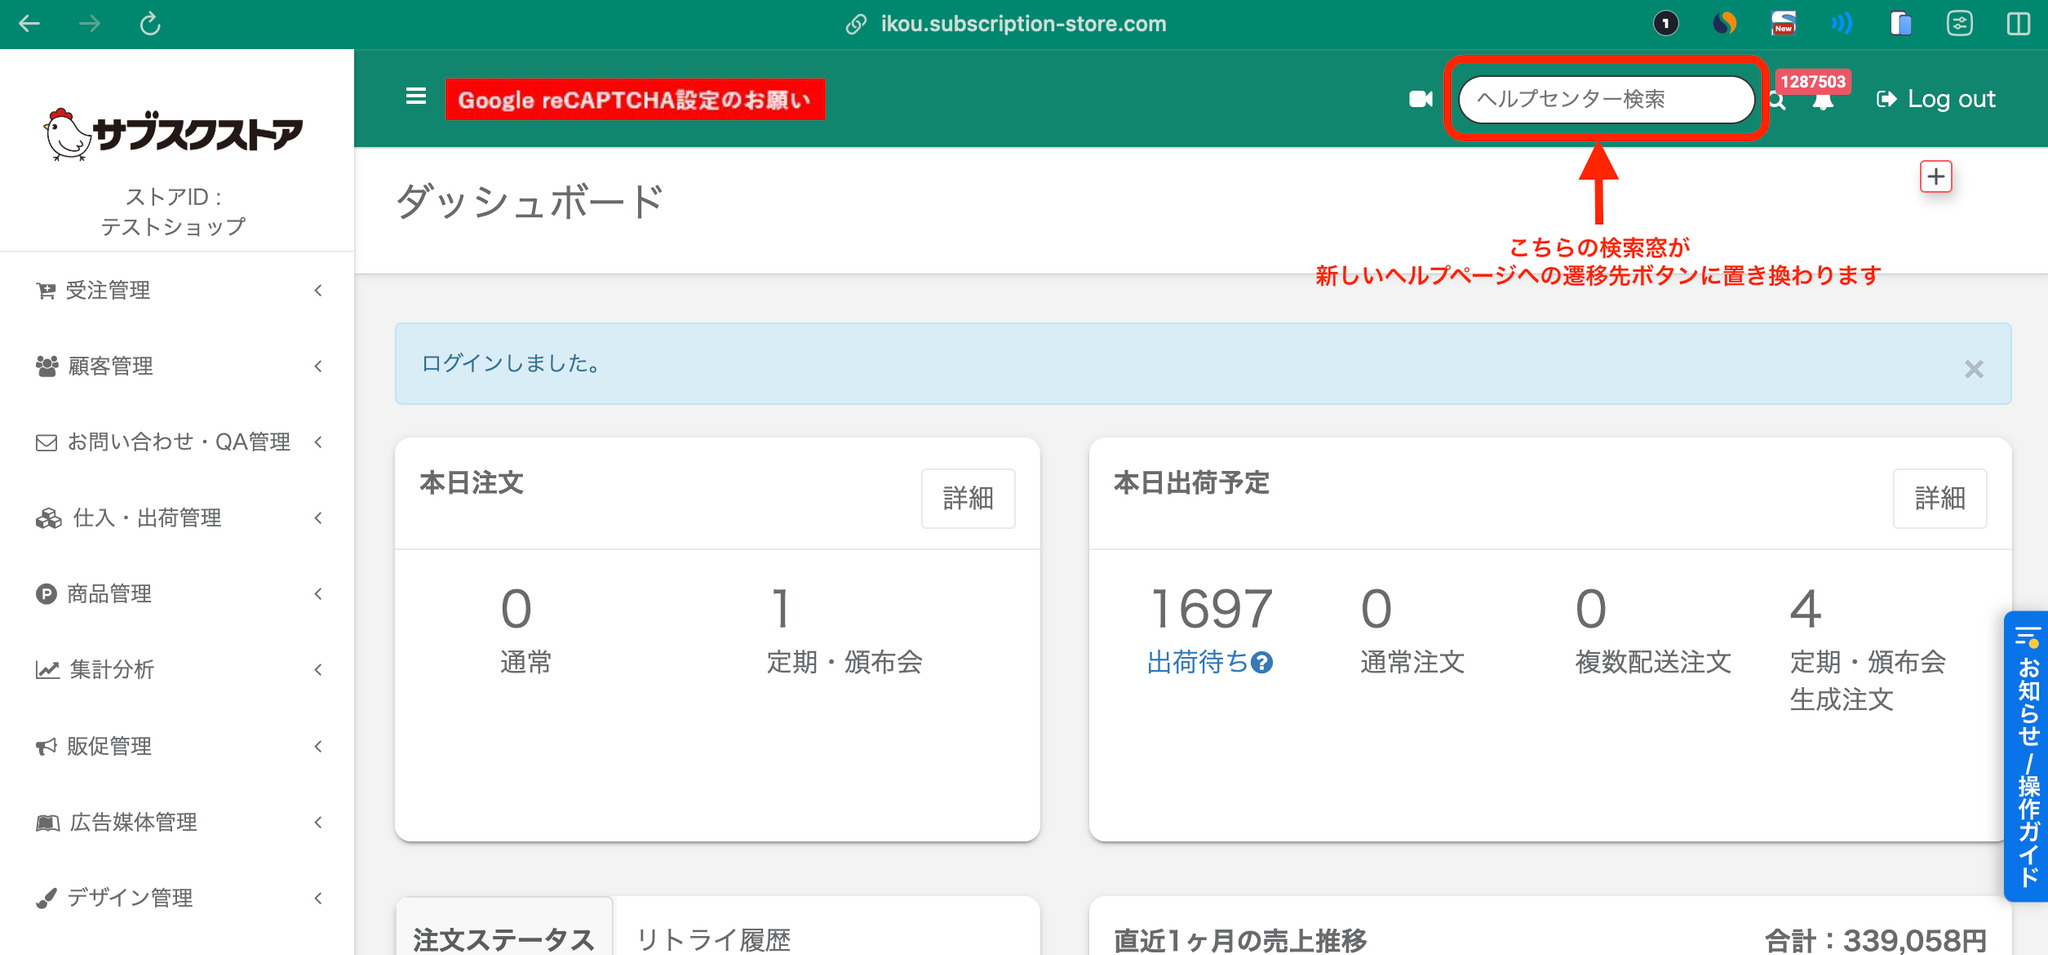Image resolution: width=2048 pixels, height=955 pixels.
Task: Expand the 受注管理 sidebar menu
Action: [177, 291]
